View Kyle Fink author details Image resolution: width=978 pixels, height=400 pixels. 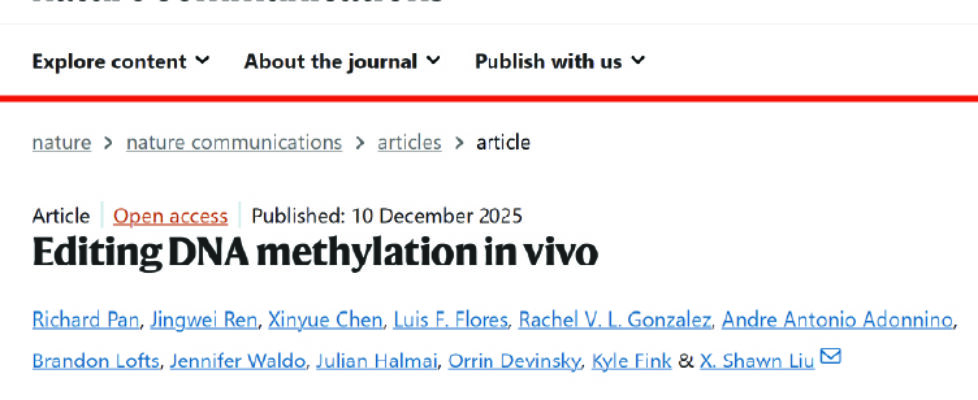point(632,360)
